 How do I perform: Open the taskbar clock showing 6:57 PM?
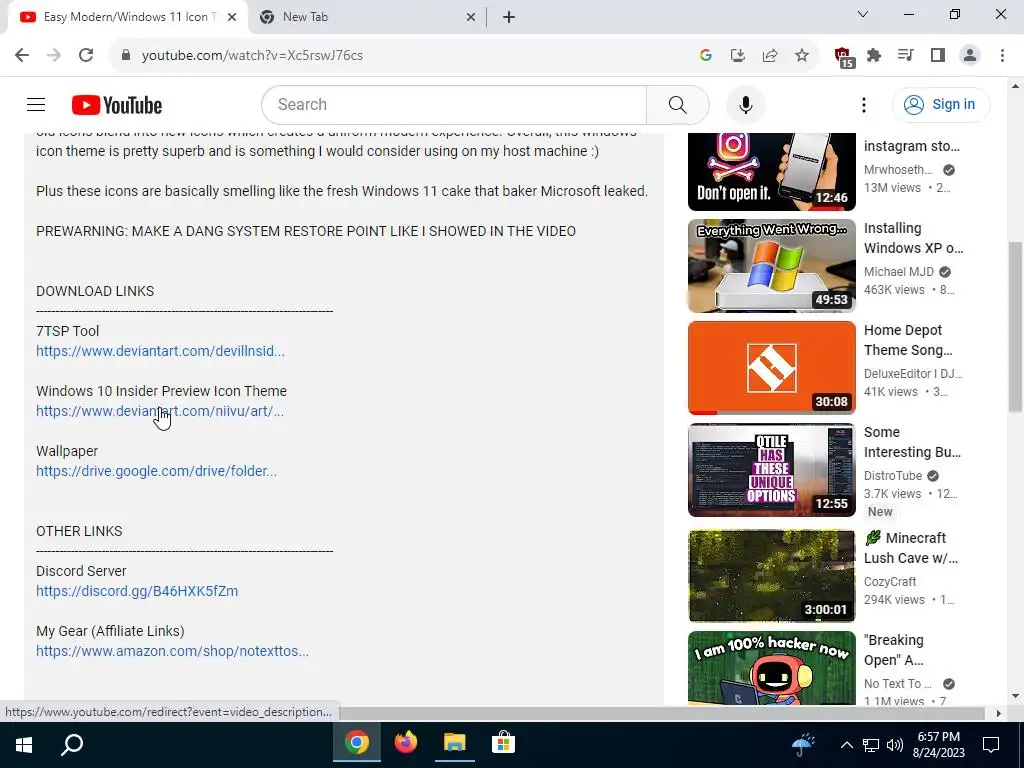[x=938, y=744]
